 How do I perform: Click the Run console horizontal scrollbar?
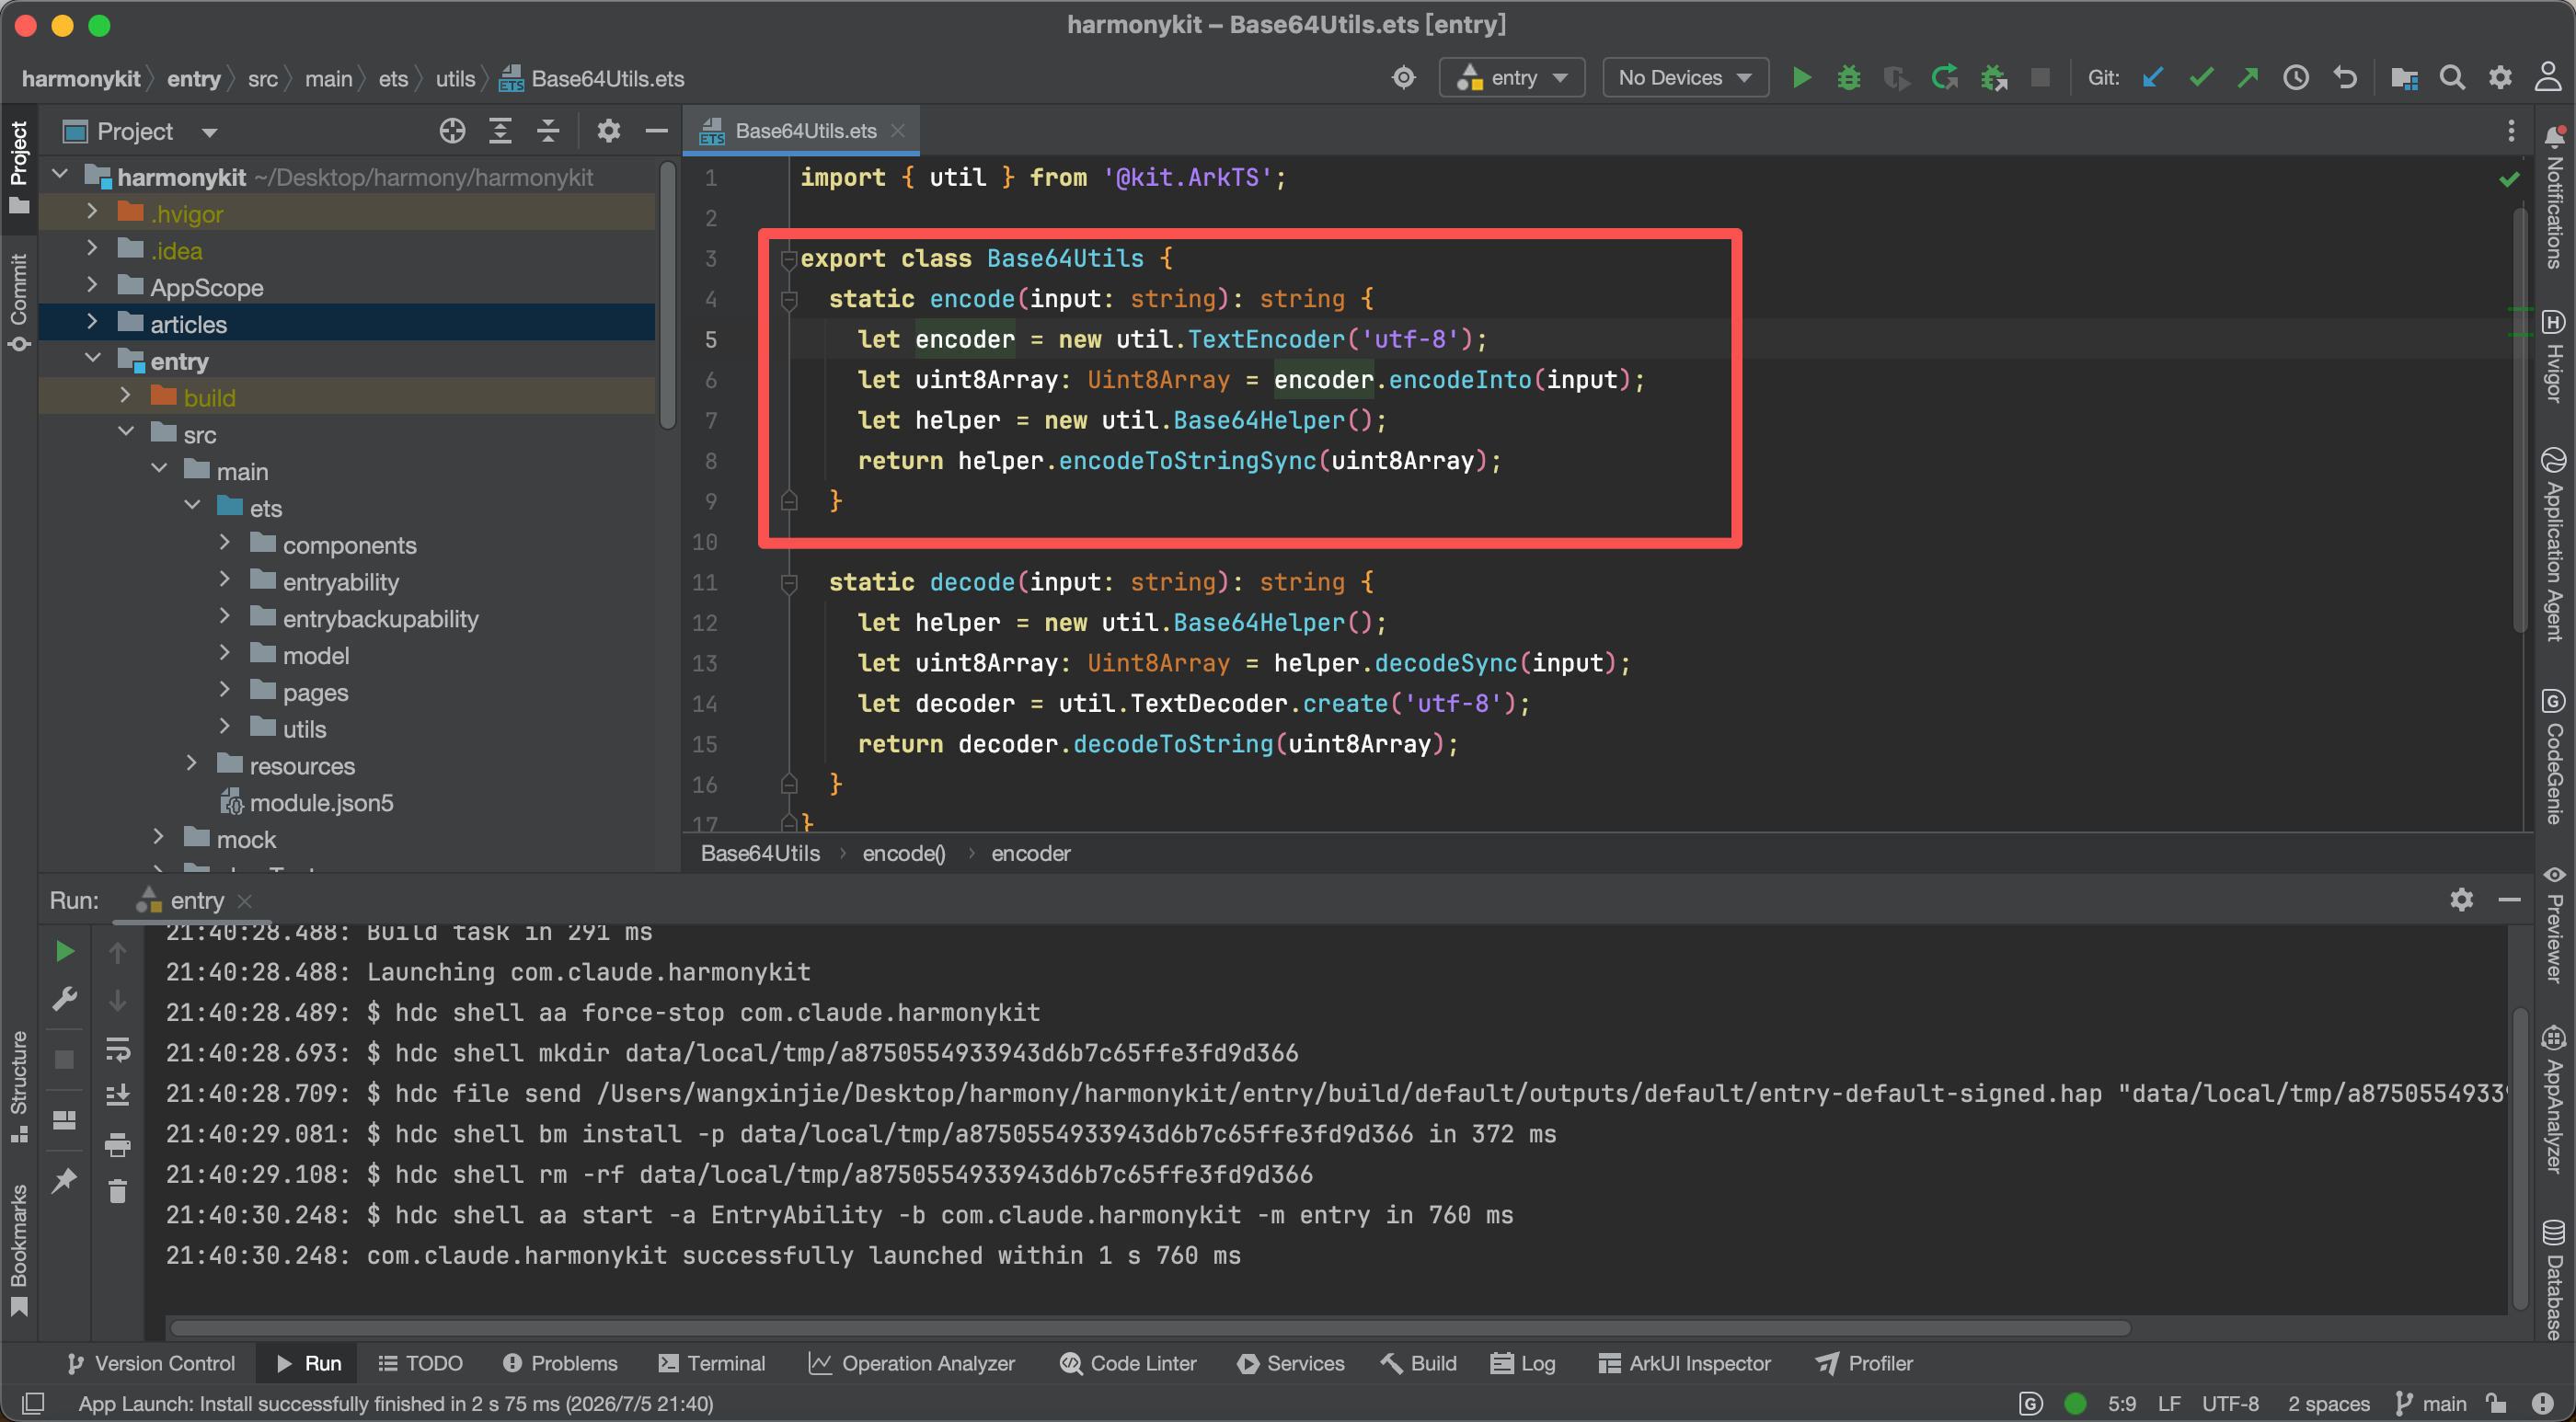[1150, 1328]
